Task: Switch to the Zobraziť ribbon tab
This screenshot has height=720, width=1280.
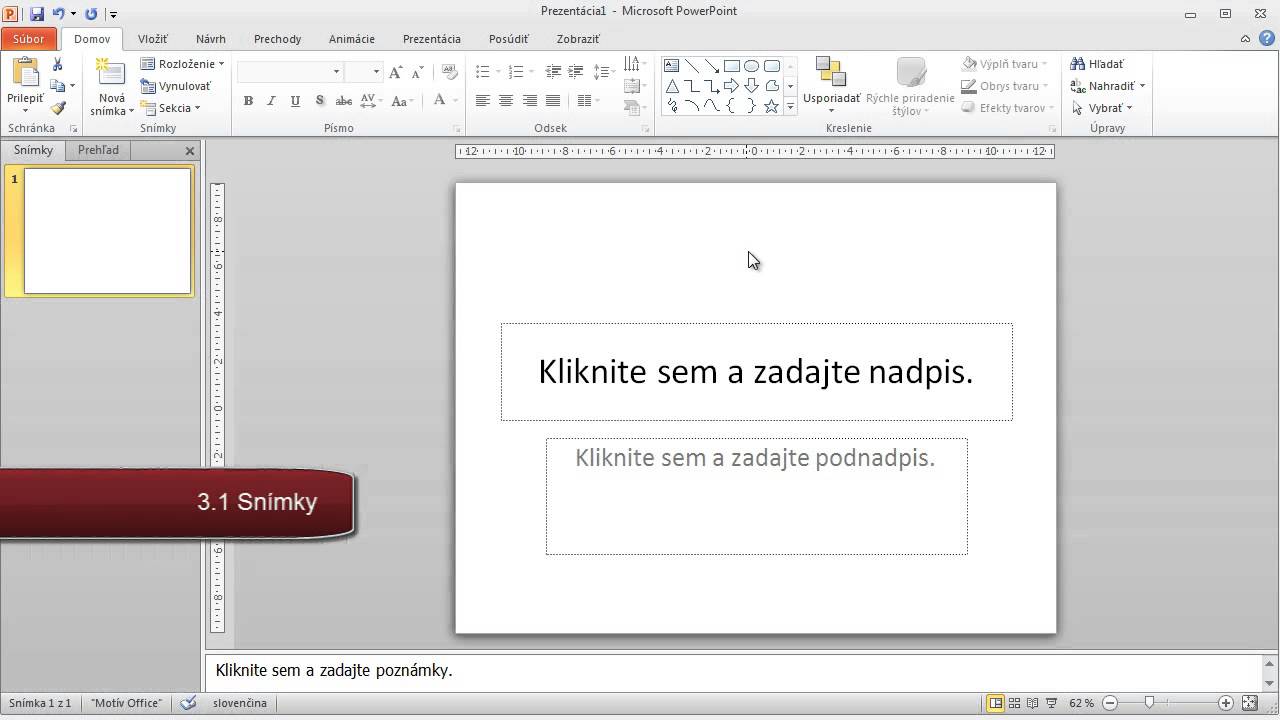Action: point(578,39)
